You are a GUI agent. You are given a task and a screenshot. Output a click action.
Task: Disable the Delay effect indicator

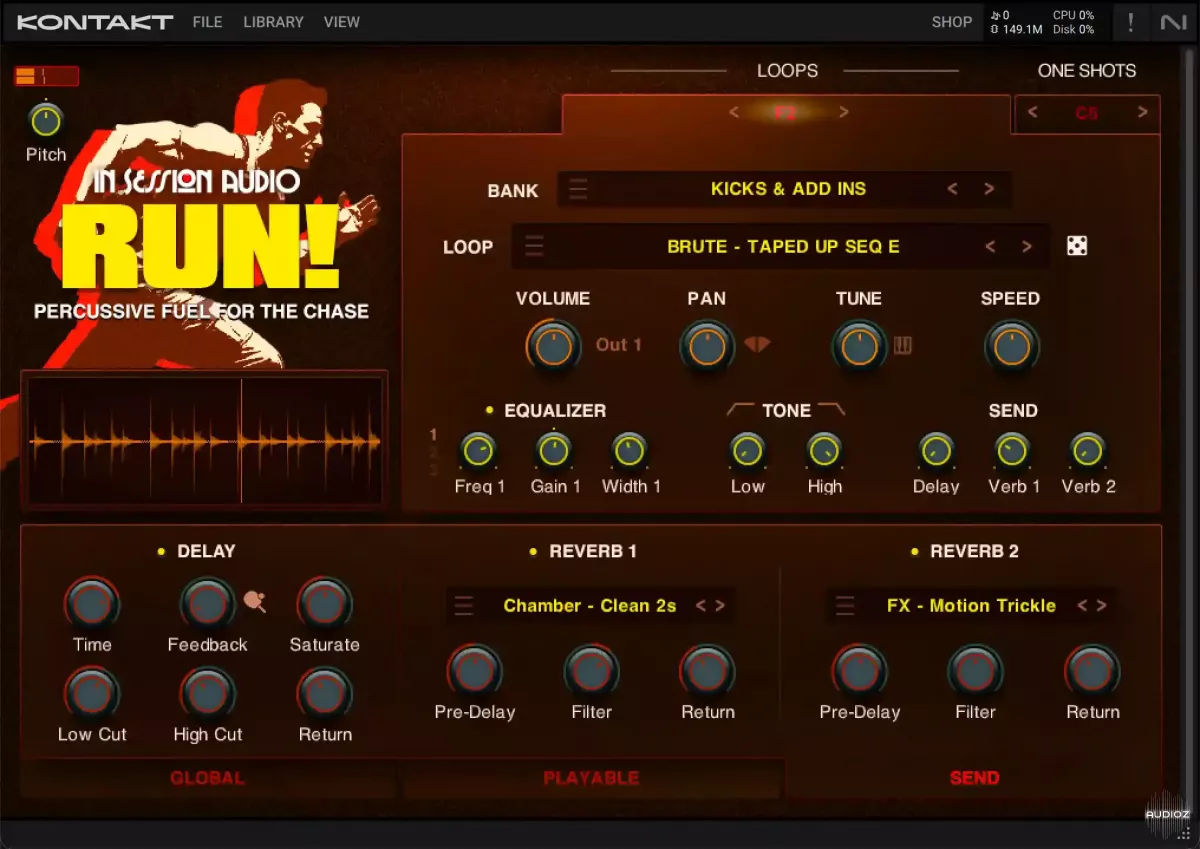pos(161,551)
